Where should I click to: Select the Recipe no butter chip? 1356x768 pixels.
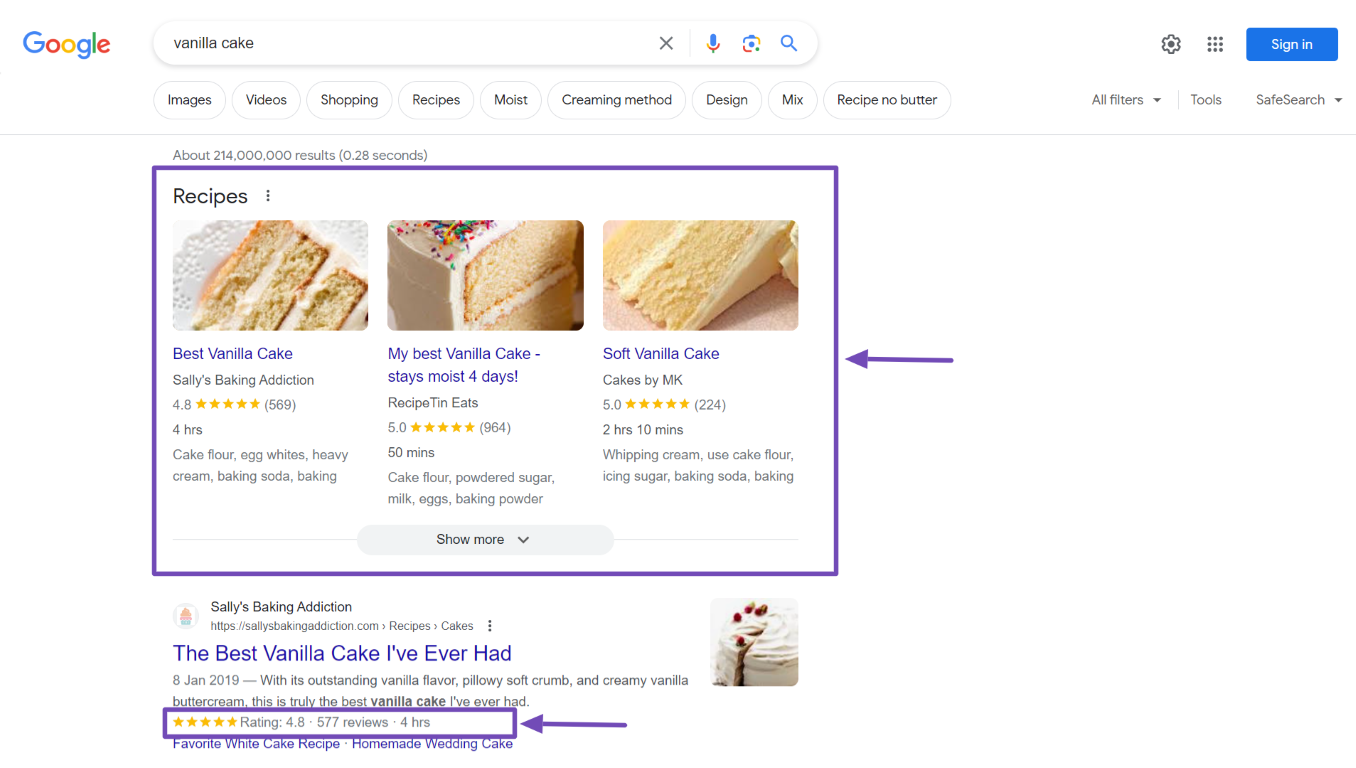click(x=887, y=100)
